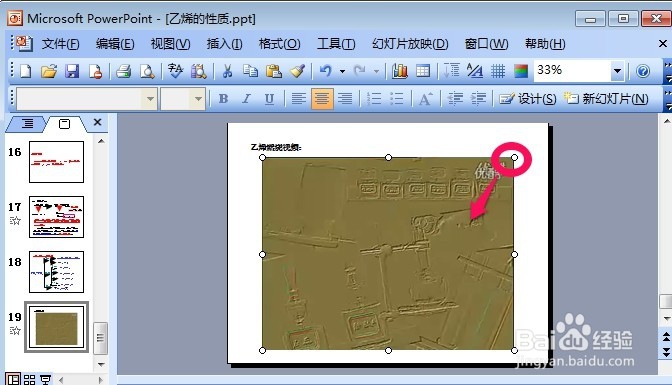Open the 帮助(H) menu

[545, 44]
